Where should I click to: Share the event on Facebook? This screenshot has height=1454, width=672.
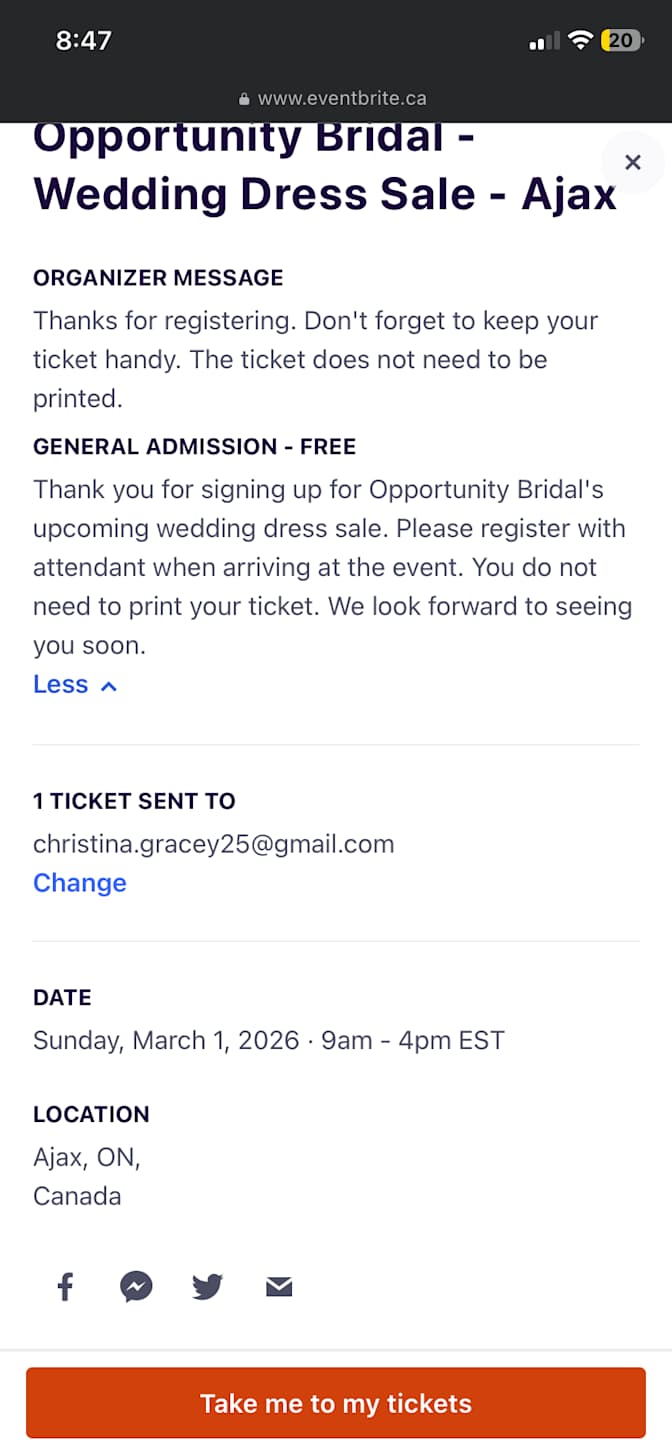65,1286
